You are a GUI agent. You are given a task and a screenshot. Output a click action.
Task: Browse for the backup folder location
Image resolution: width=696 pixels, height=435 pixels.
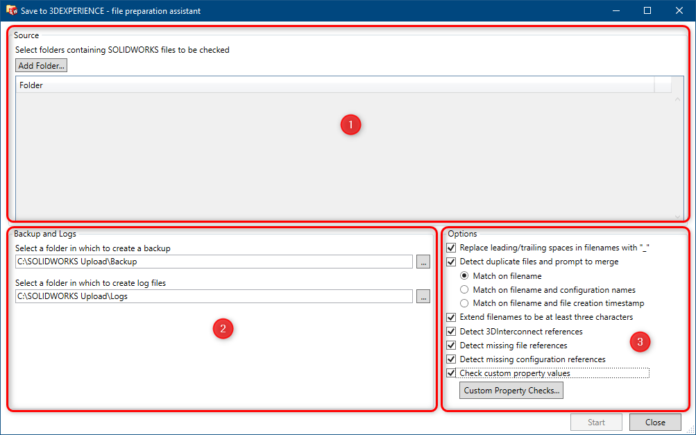coord(423,262)
